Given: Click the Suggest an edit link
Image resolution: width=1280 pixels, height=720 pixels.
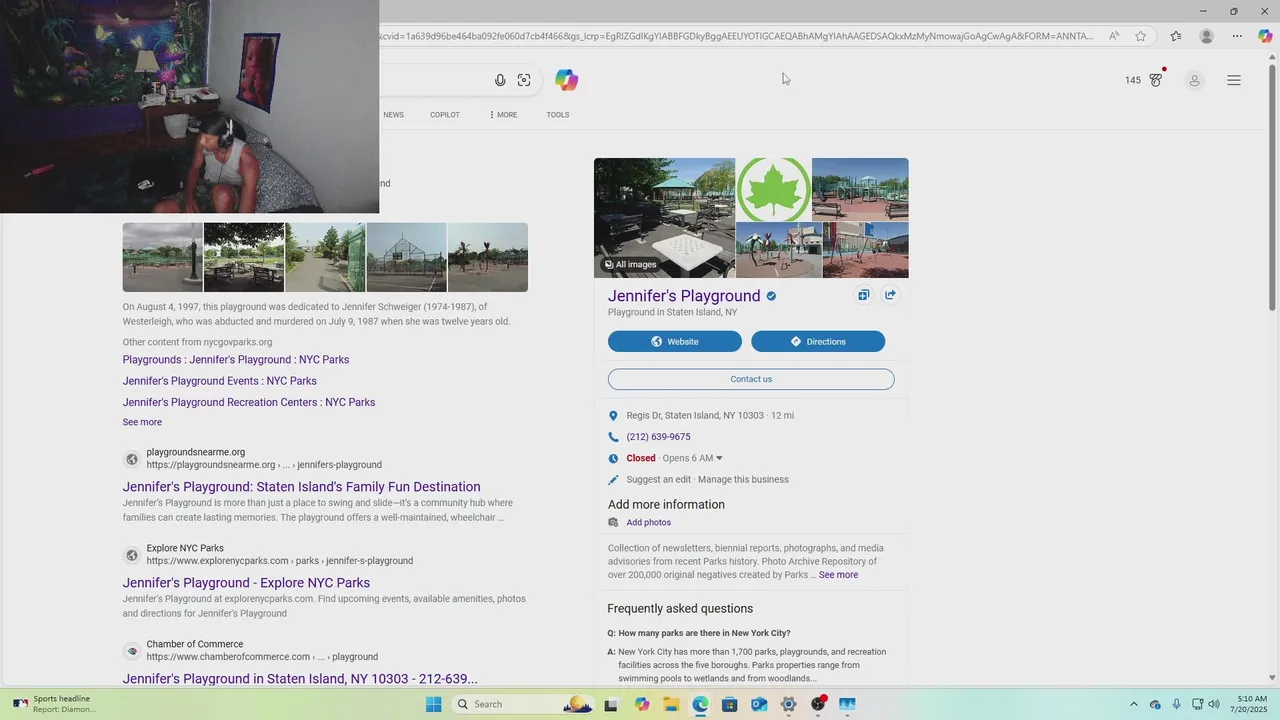Looking at the screenshot, I should coord(658,479).
